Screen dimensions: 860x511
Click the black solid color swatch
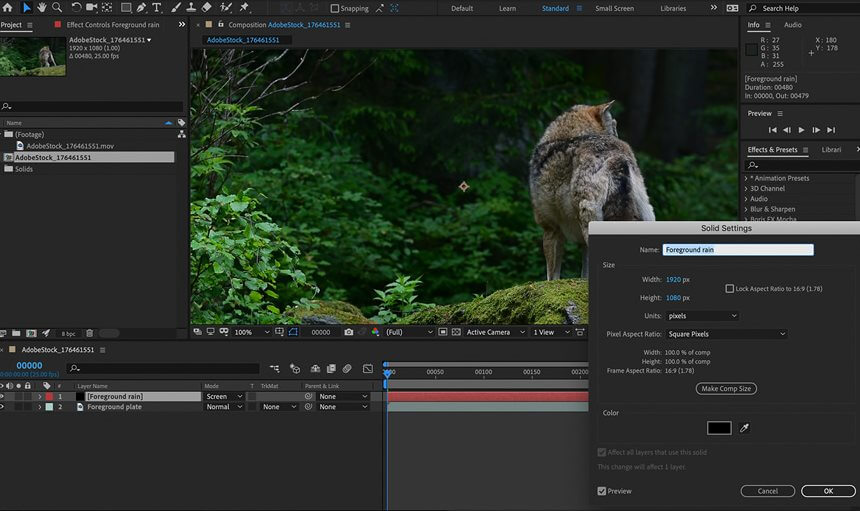[719, 428]
